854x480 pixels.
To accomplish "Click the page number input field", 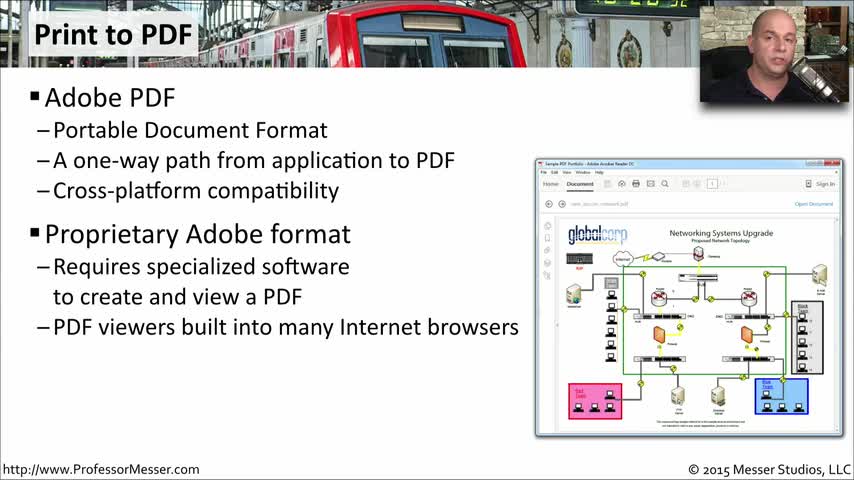I will pos(712,184).
